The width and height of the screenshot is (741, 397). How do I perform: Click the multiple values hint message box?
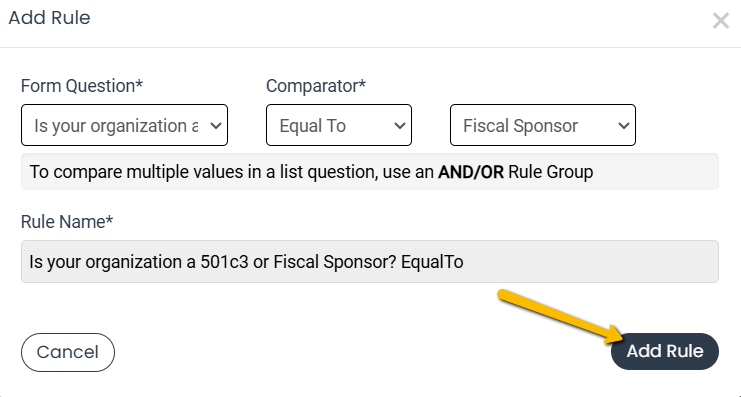coord(370,172)
